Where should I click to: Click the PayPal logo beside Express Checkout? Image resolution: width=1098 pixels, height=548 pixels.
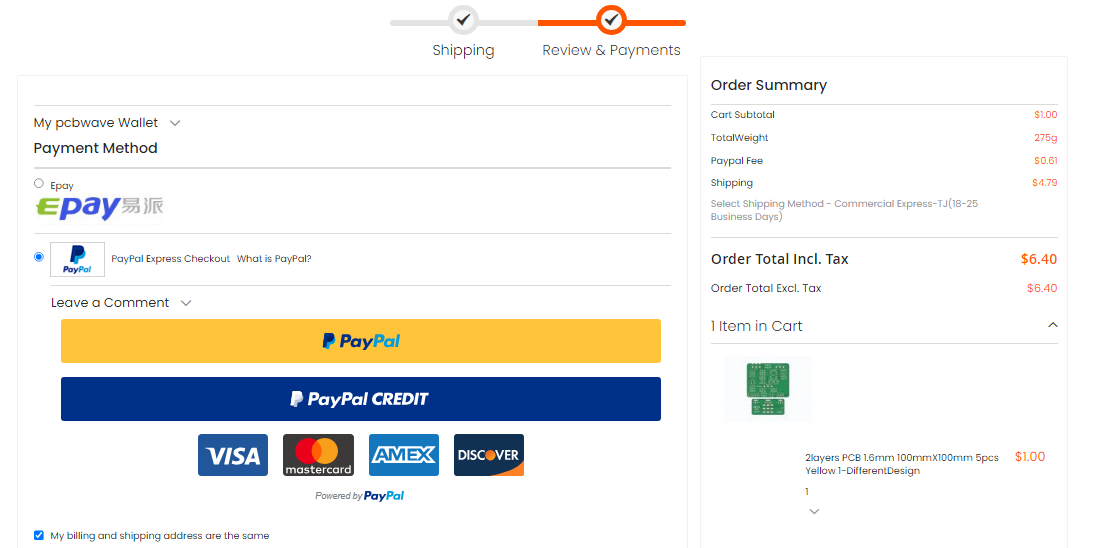(77, 259)
